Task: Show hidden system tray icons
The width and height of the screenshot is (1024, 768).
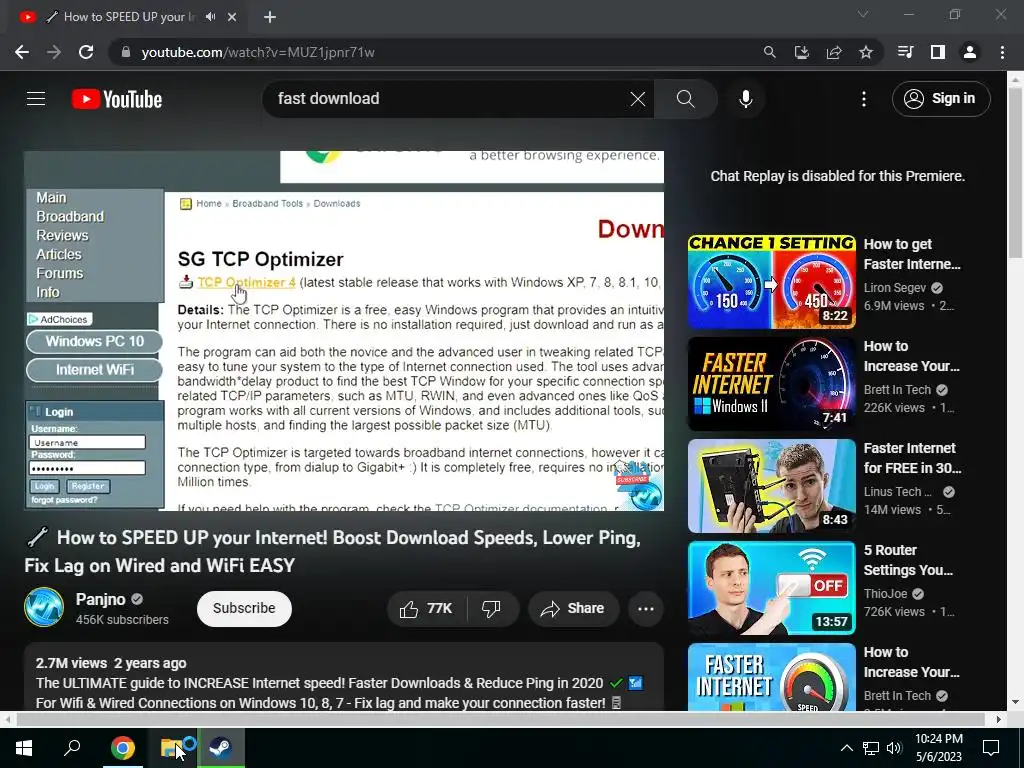Action: tap(846, 748)
